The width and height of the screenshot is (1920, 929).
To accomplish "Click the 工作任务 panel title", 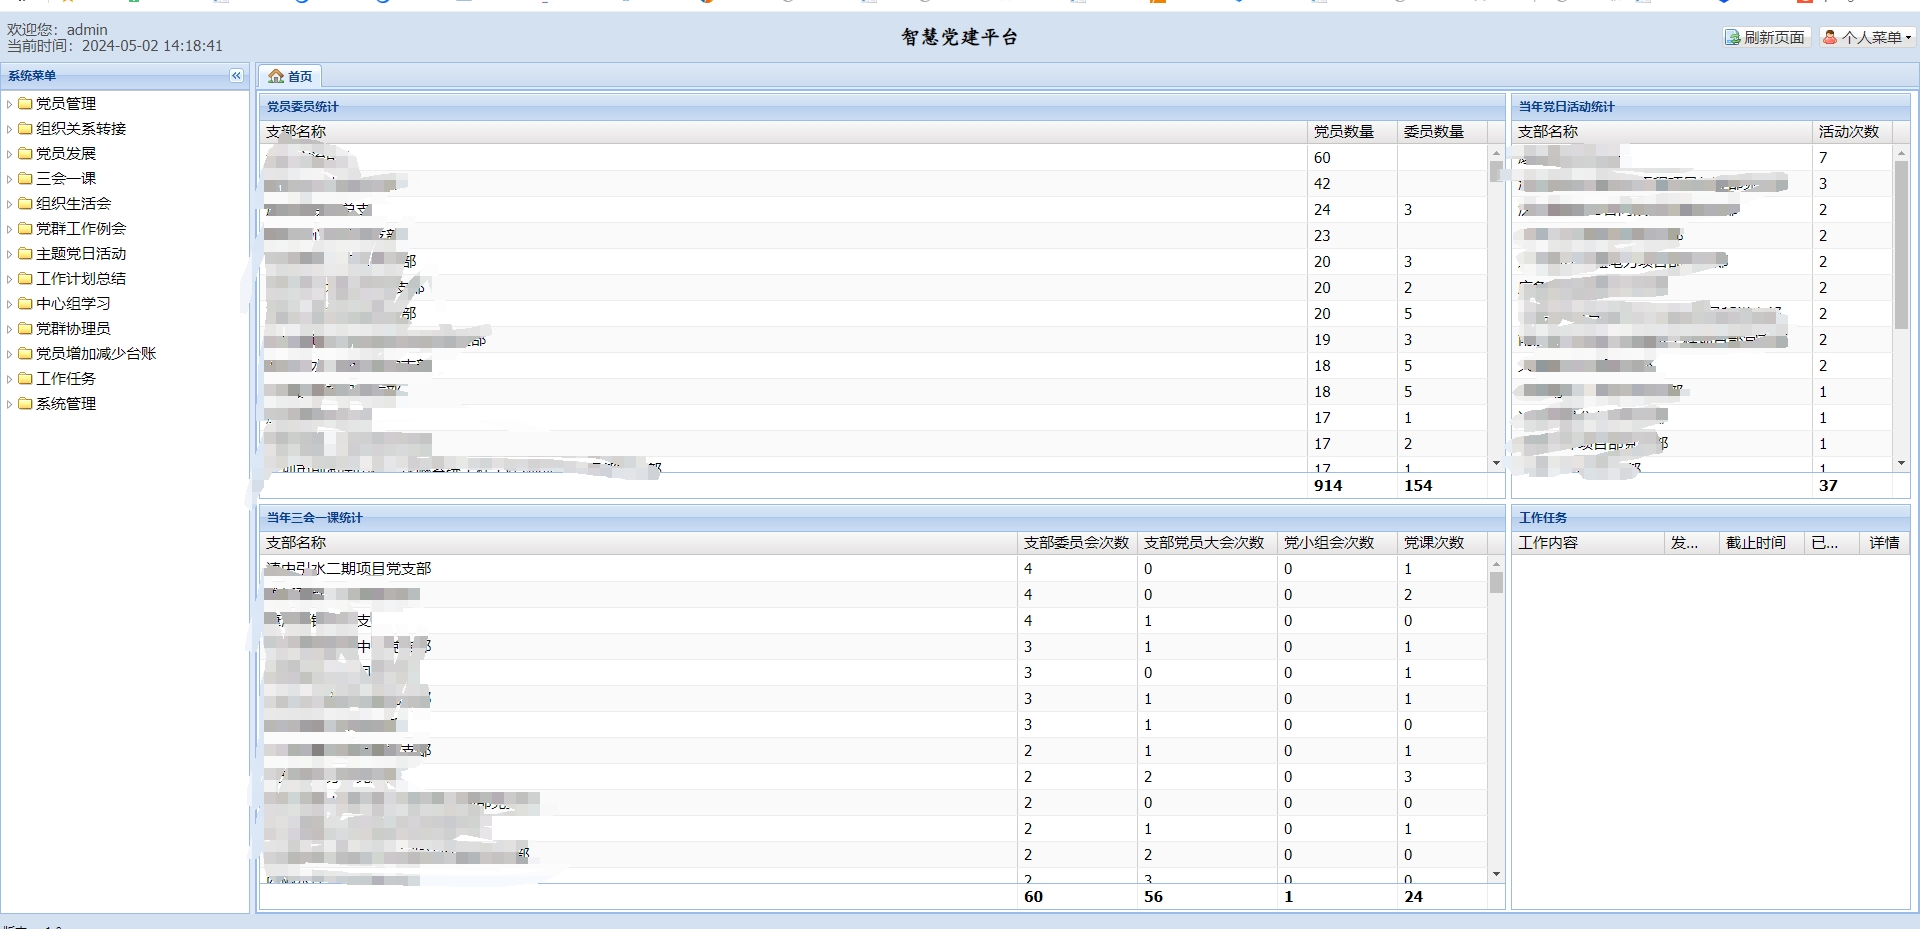I will (x=1543, y=518).
